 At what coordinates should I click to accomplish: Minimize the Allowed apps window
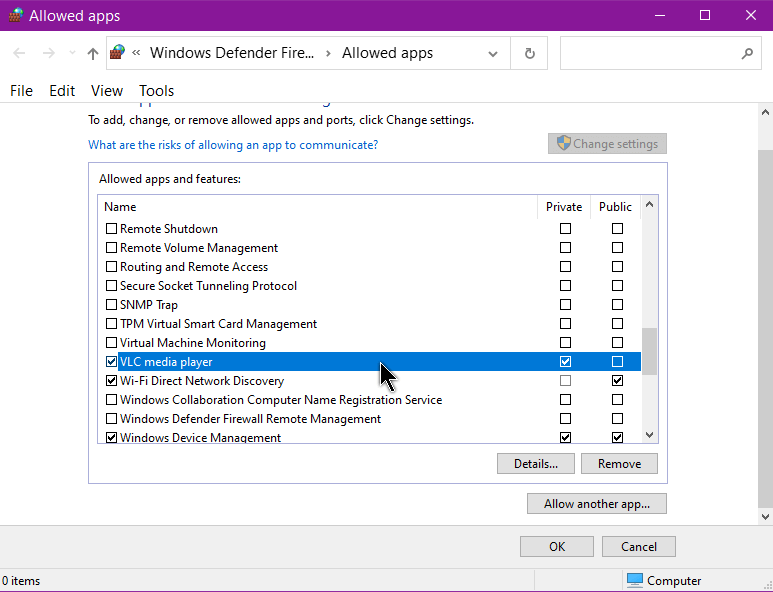click(x=660, y=15)
